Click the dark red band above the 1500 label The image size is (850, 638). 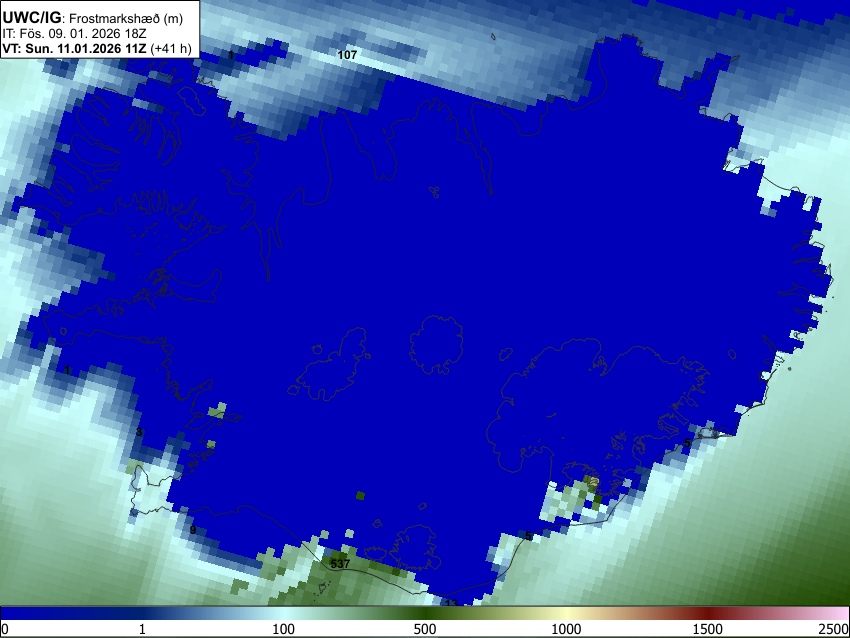[x=708, y=614]
